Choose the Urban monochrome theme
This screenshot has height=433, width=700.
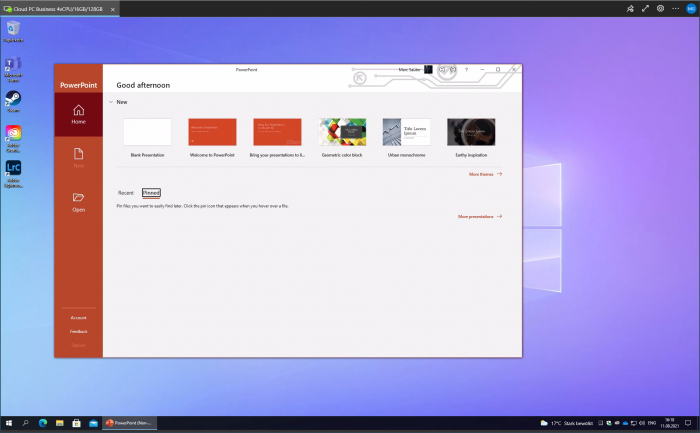pos(407,137)
